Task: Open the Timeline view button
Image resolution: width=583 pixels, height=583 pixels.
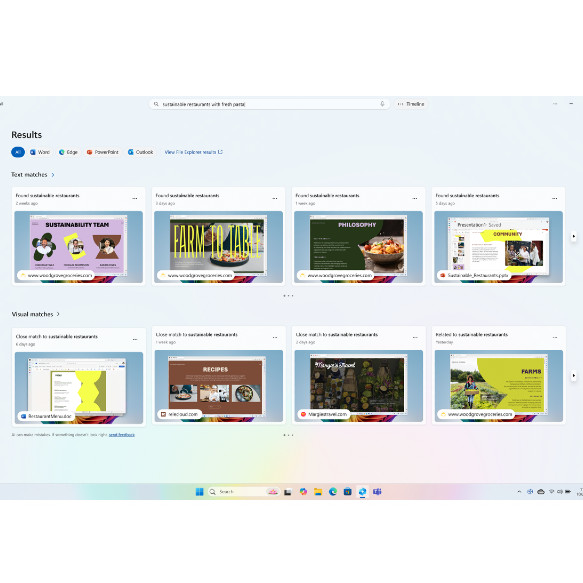Action: tap(411, 104)
